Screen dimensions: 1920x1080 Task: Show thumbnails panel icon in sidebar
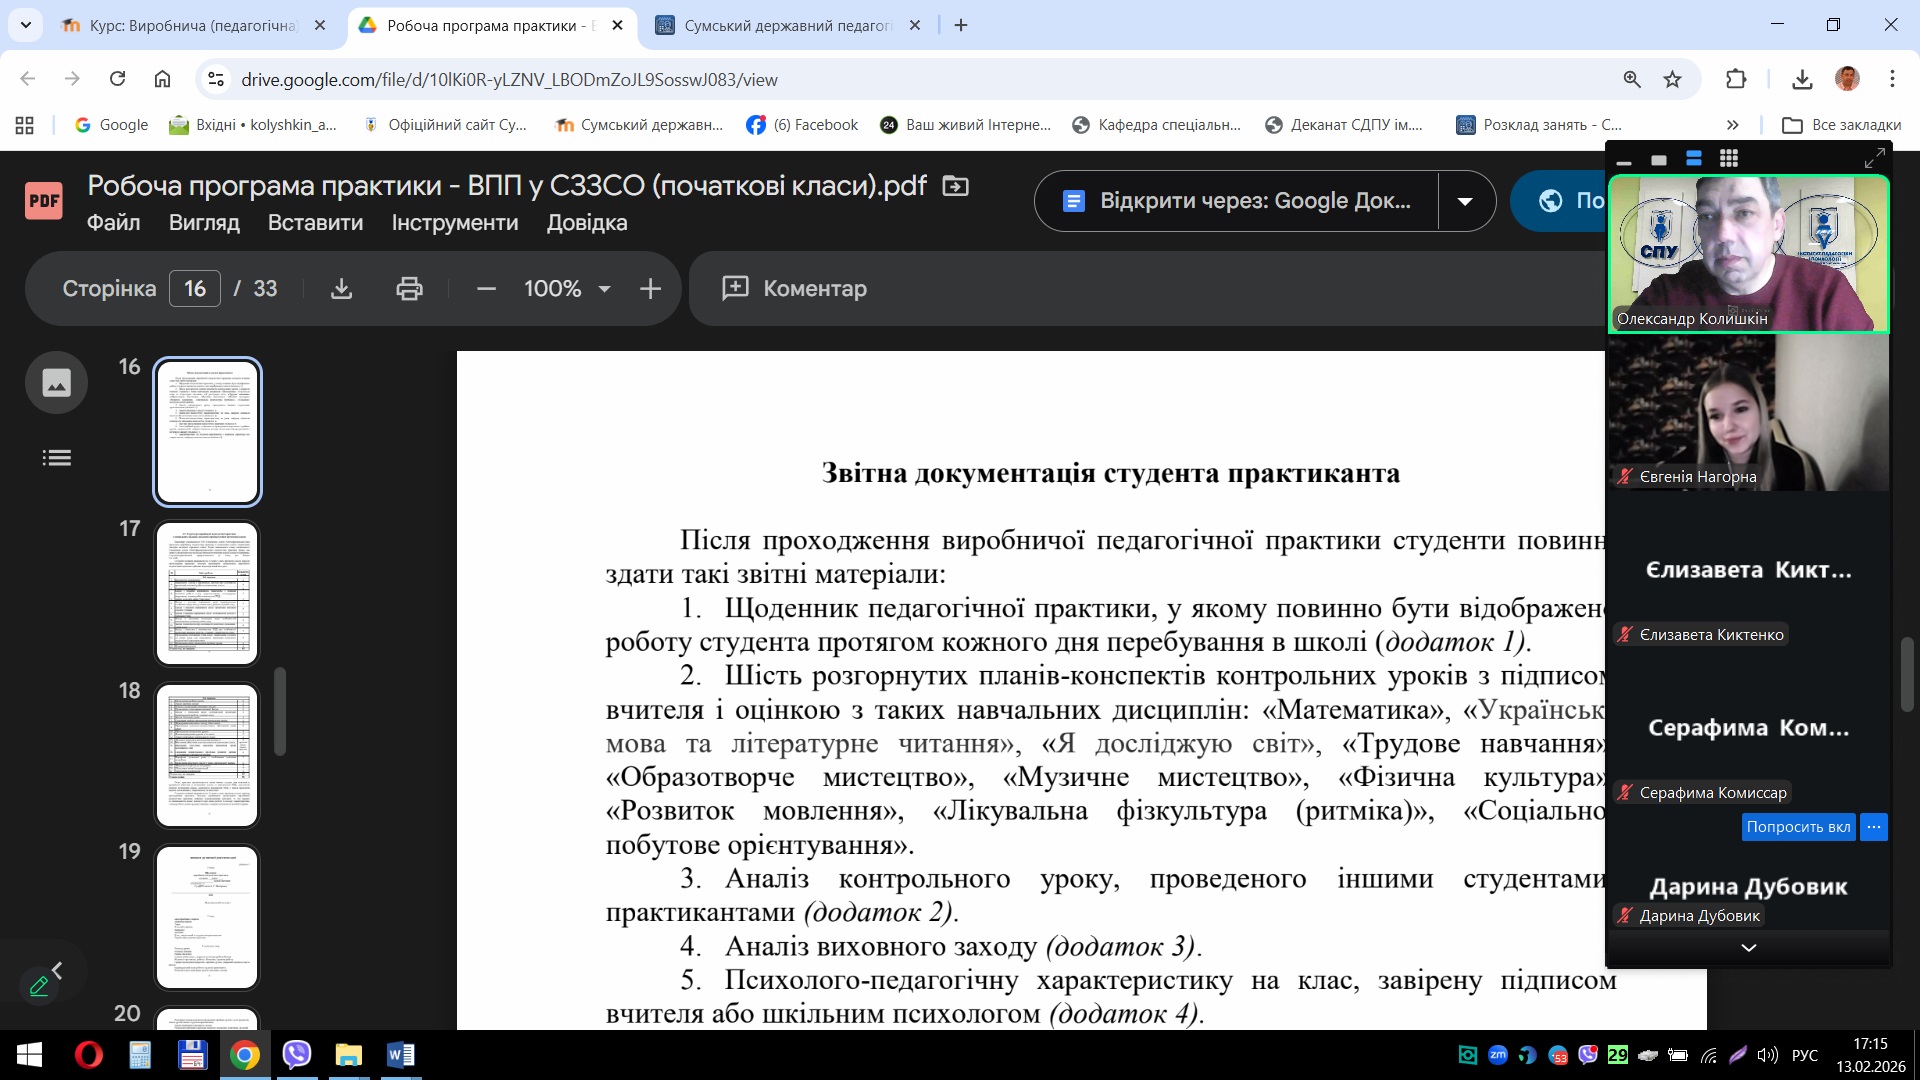56,382
